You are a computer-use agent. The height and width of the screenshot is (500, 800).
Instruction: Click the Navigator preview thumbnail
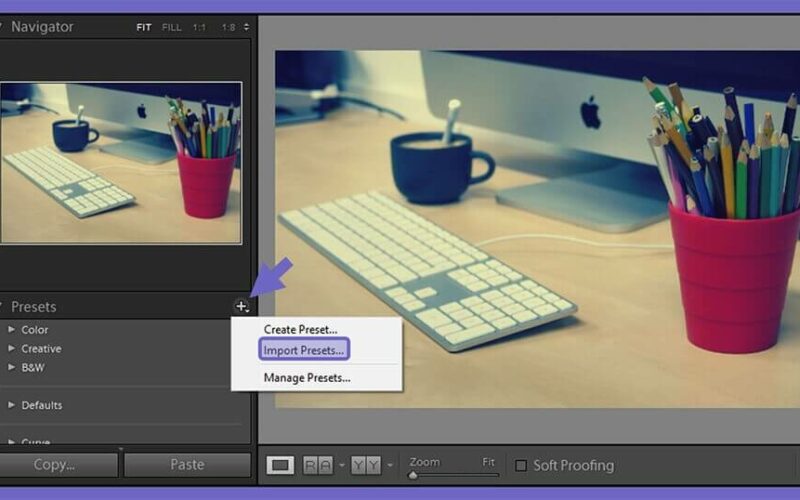(x=121, y=162)
